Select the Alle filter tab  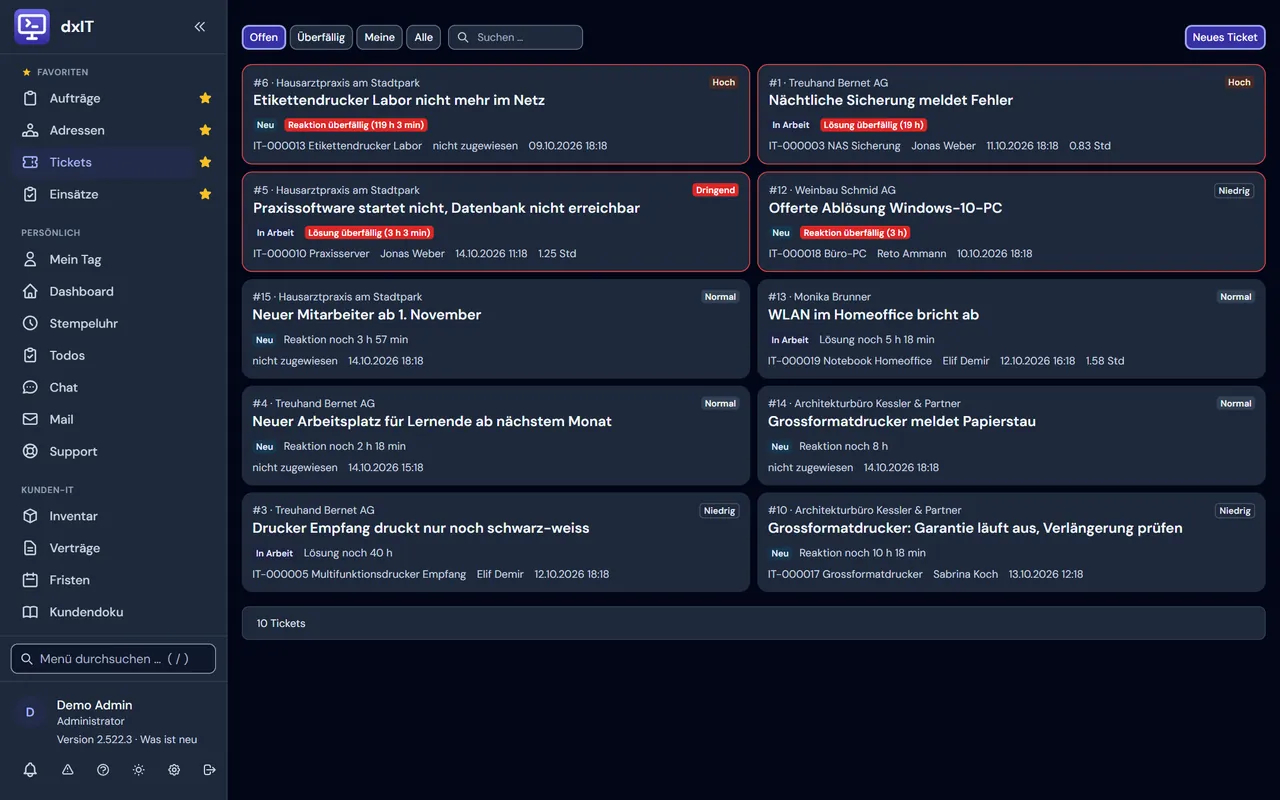tap(424, 37)
